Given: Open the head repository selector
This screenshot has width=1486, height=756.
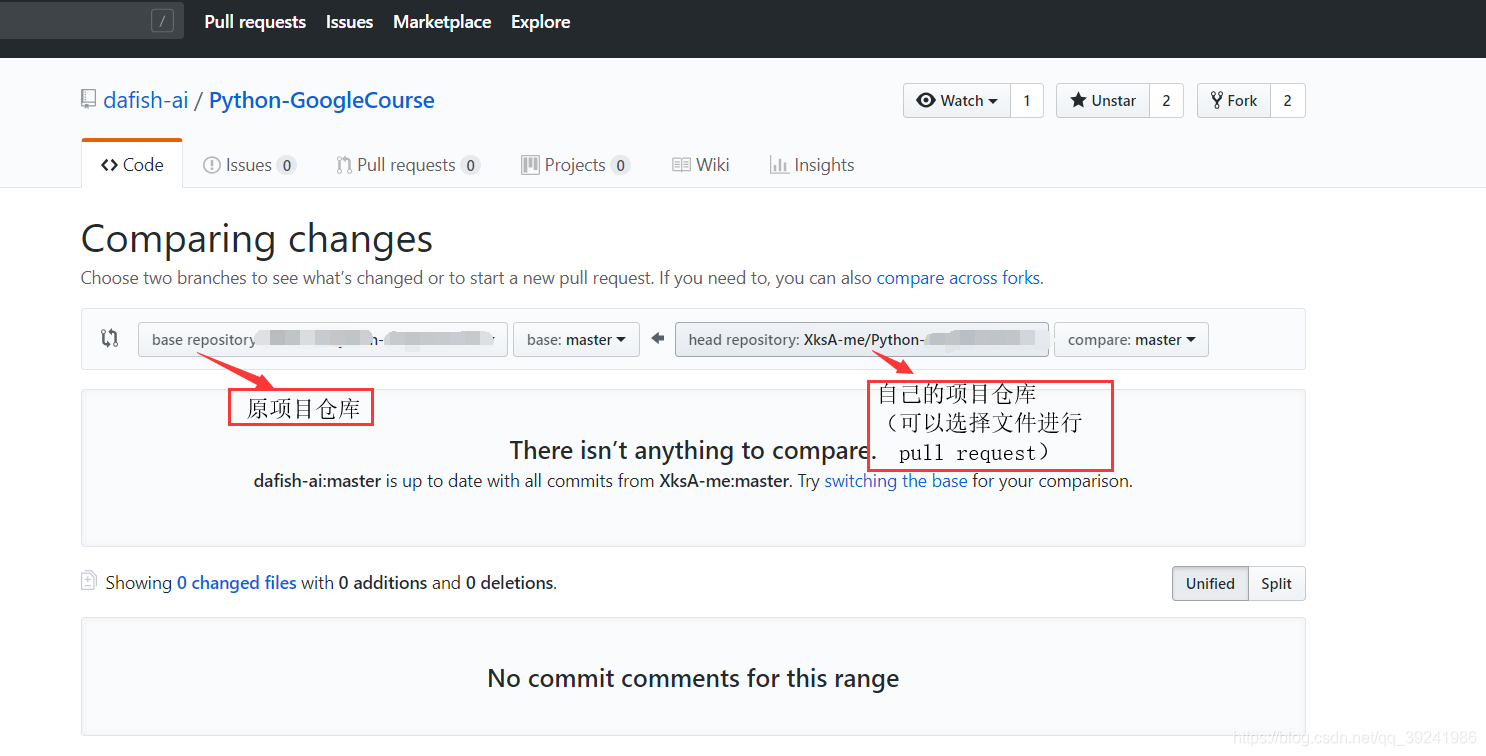Looking at the screenshot, I should 862,339.
